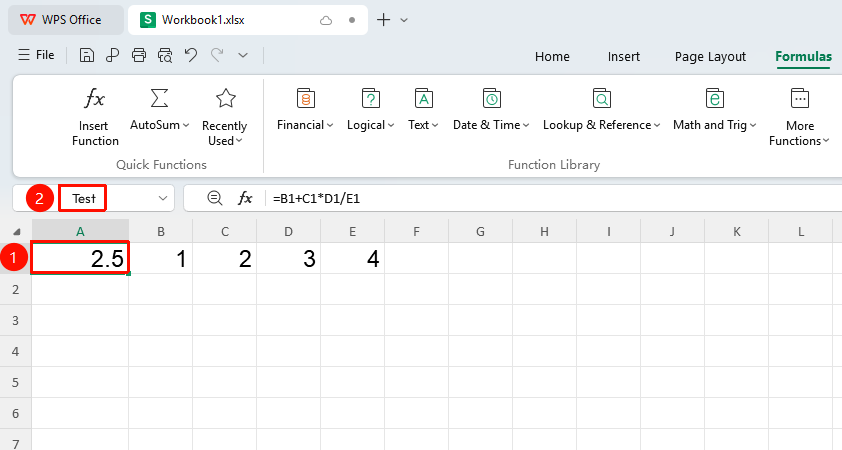Screen dimensions: 842x450
Task: Click the AutoSum sigma icon
Action: click(x=159, y=99)
